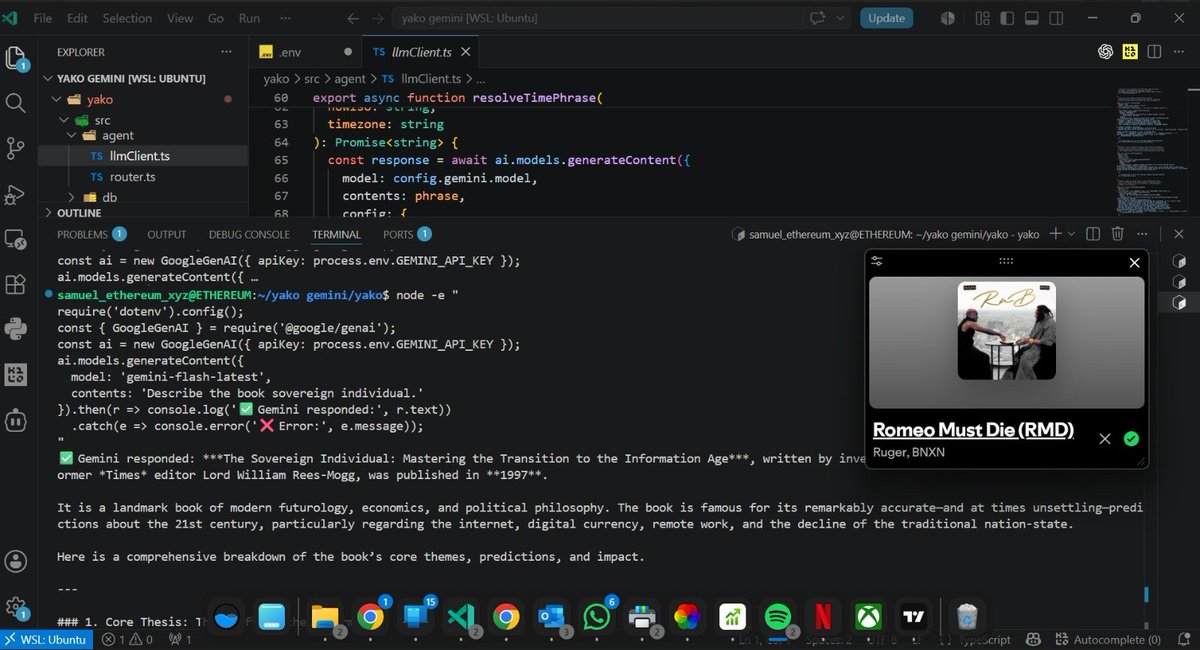Open the chat icon in title bar
Screen dimensions: 1200x650
pos(818,18)
